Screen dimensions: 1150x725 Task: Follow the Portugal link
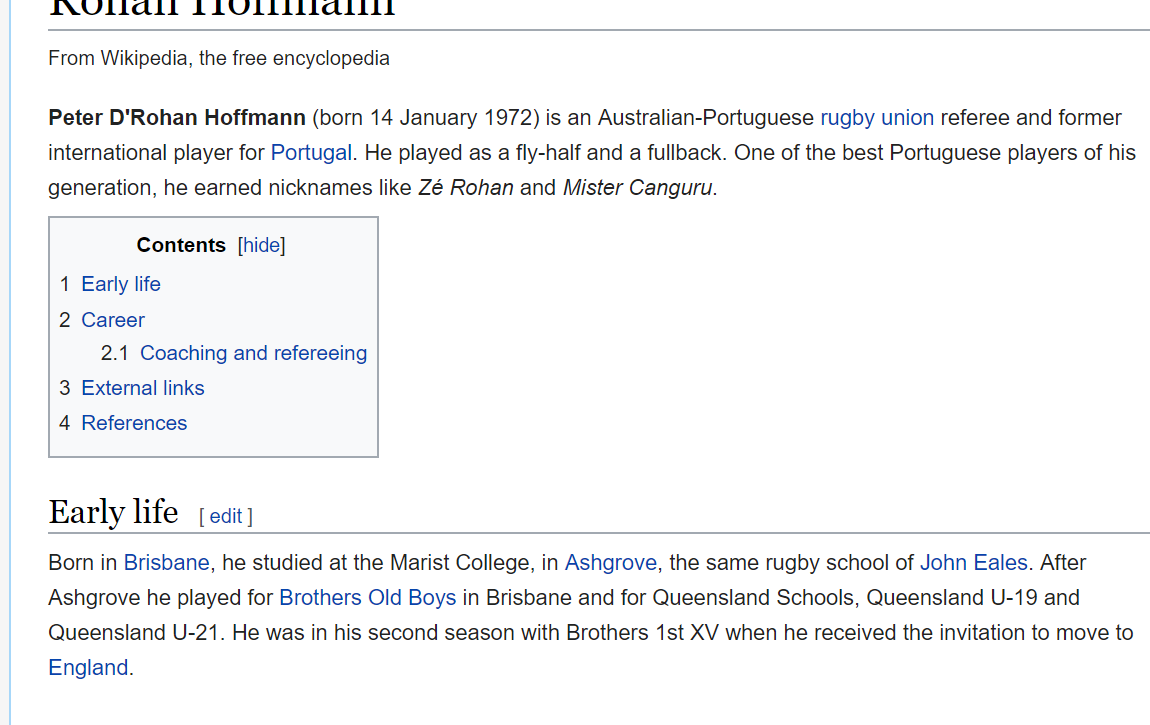pos(311,153)
